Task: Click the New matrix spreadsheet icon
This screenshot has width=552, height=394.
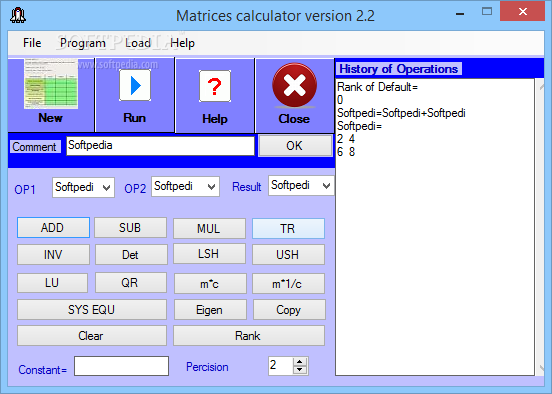Action: (51, 84)
